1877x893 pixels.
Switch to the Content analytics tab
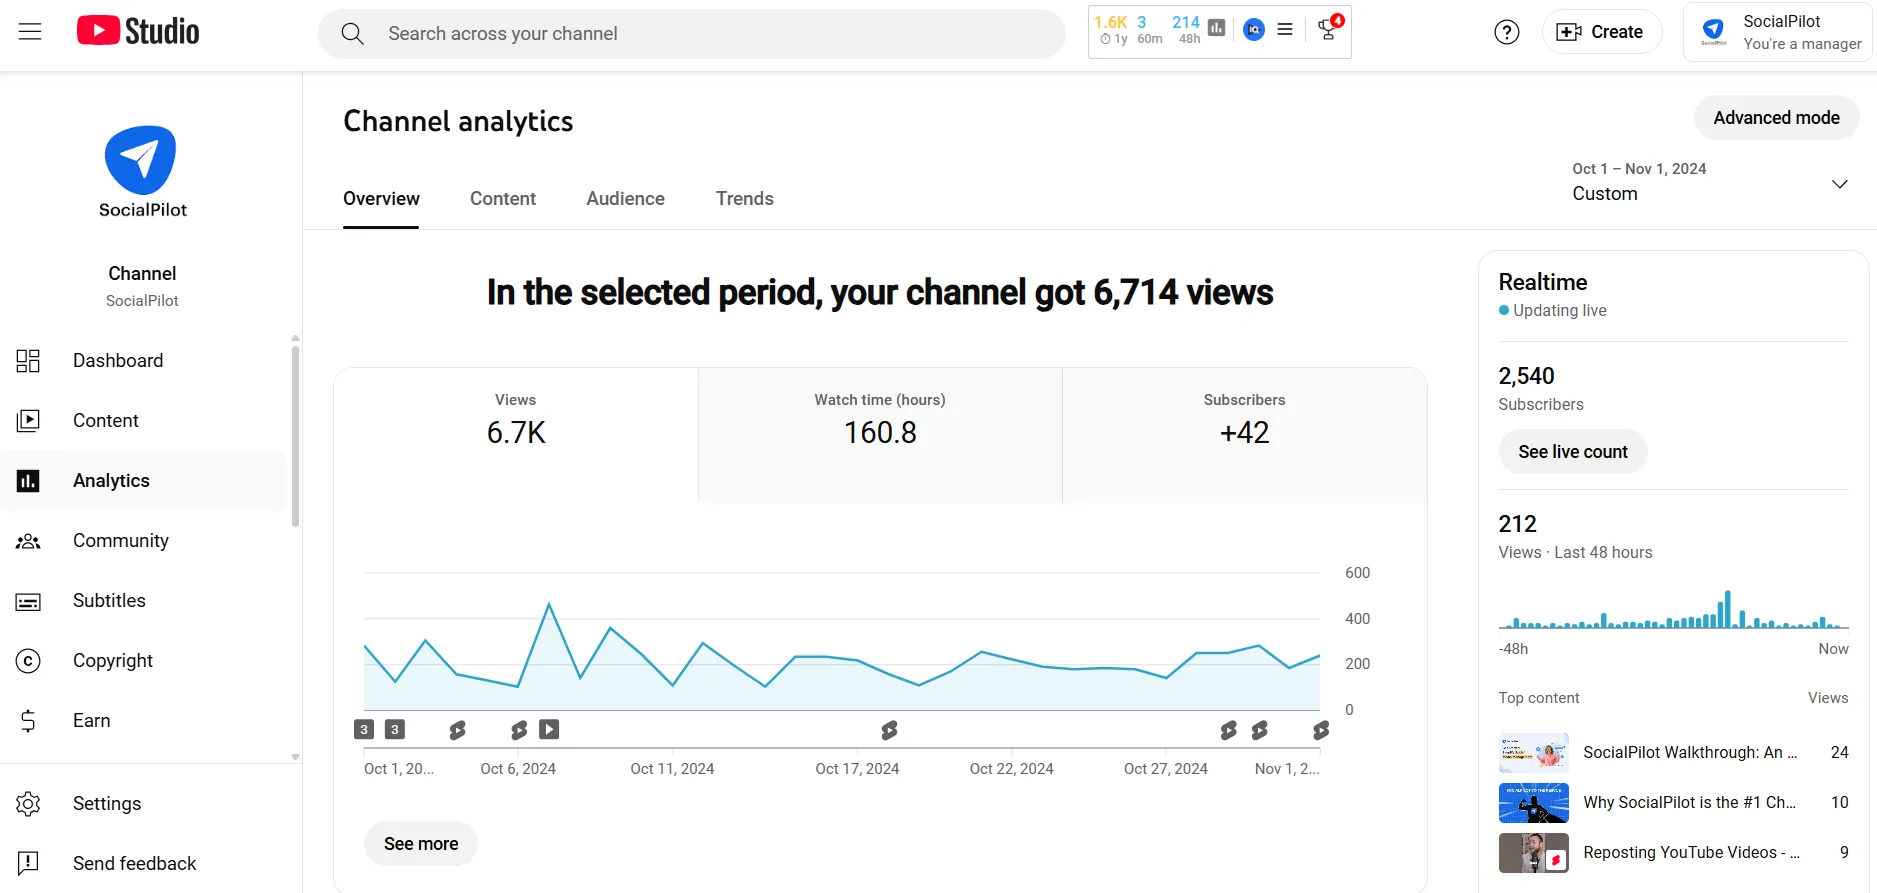[x=503, y=199]
